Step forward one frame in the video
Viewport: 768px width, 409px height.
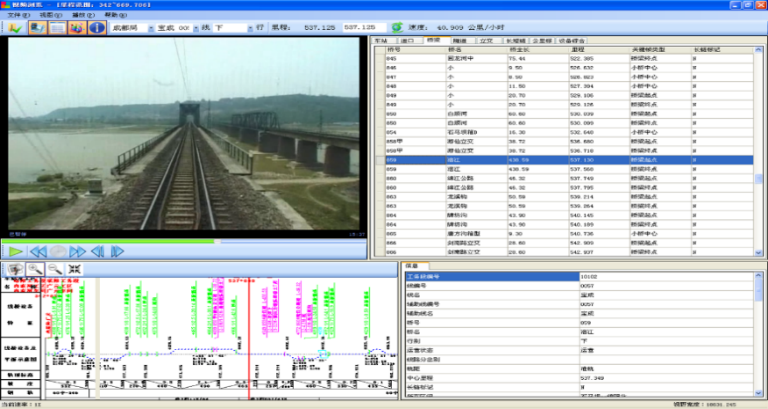click(119, 252)
